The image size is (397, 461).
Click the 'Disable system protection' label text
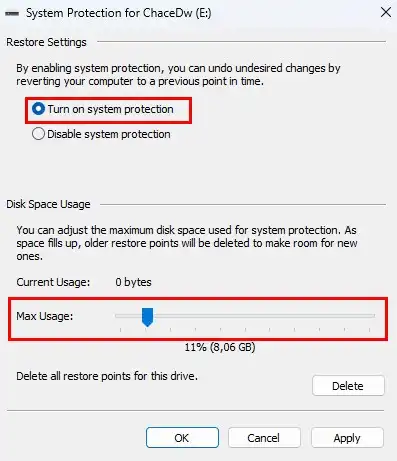coord(109,134)
